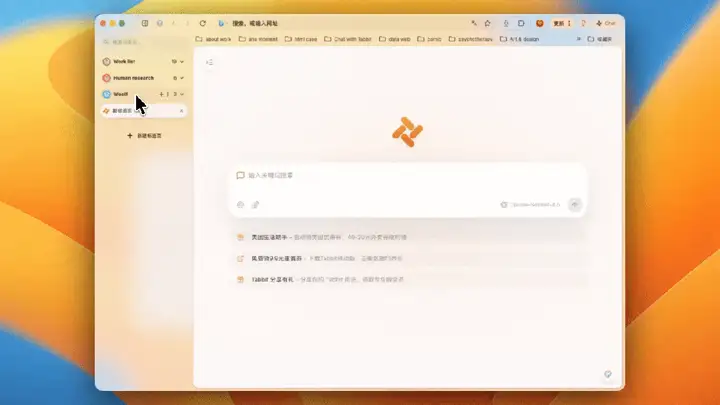Open the 'html case' bookmark folder
The image size is (720, 405).
click(301, 39)
